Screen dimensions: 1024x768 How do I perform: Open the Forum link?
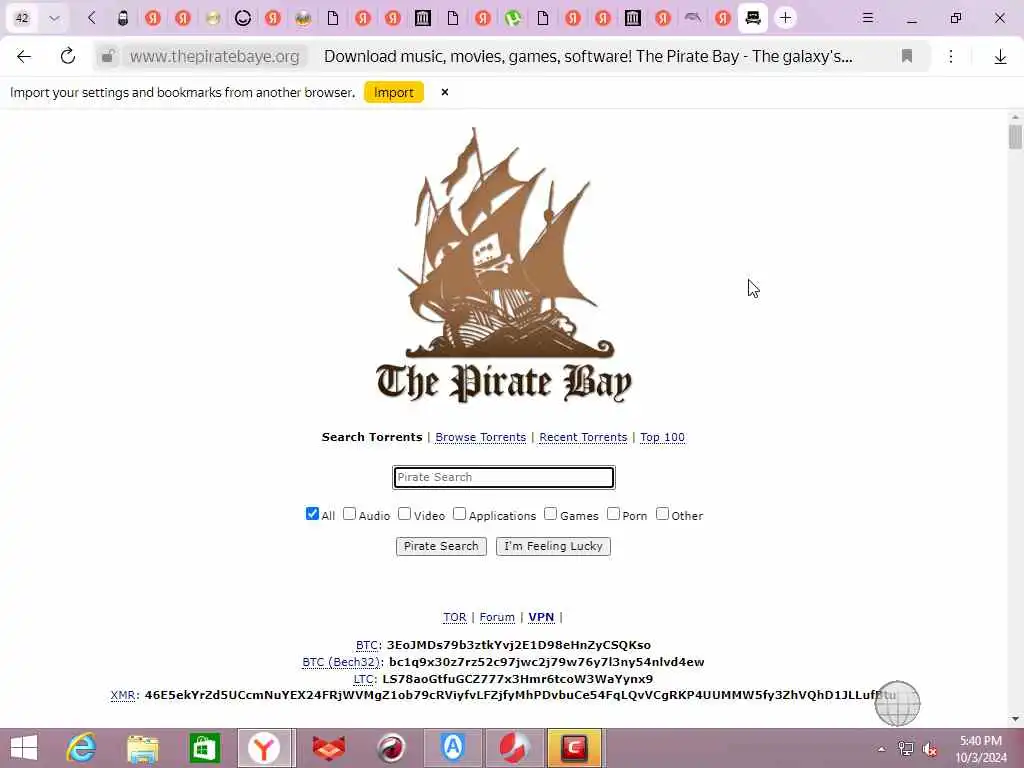pyautogui.click(x=497, y=617)
